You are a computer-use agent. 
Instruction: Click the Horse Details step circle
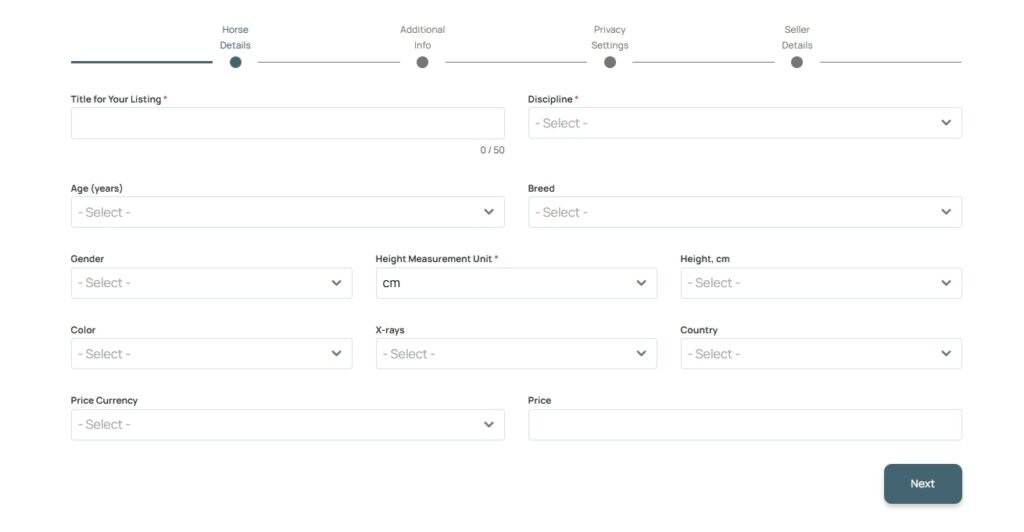point(235,62)
